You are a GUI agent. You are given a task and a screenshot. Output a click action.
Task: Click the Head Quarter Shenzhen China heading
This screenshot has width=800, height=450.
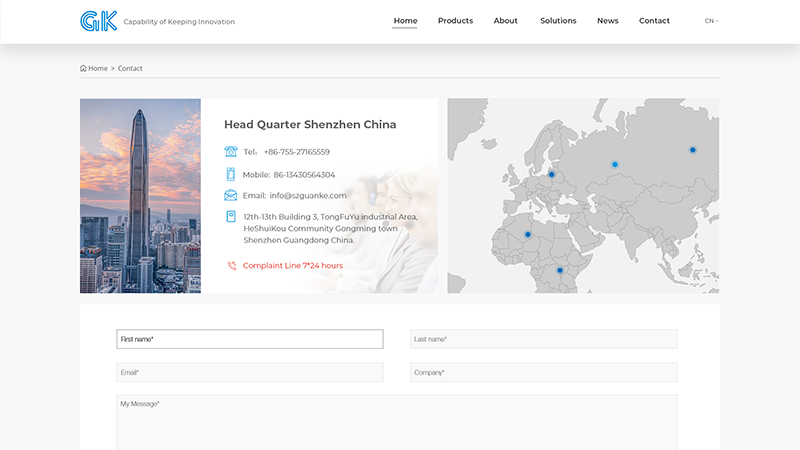coord(310,124)
